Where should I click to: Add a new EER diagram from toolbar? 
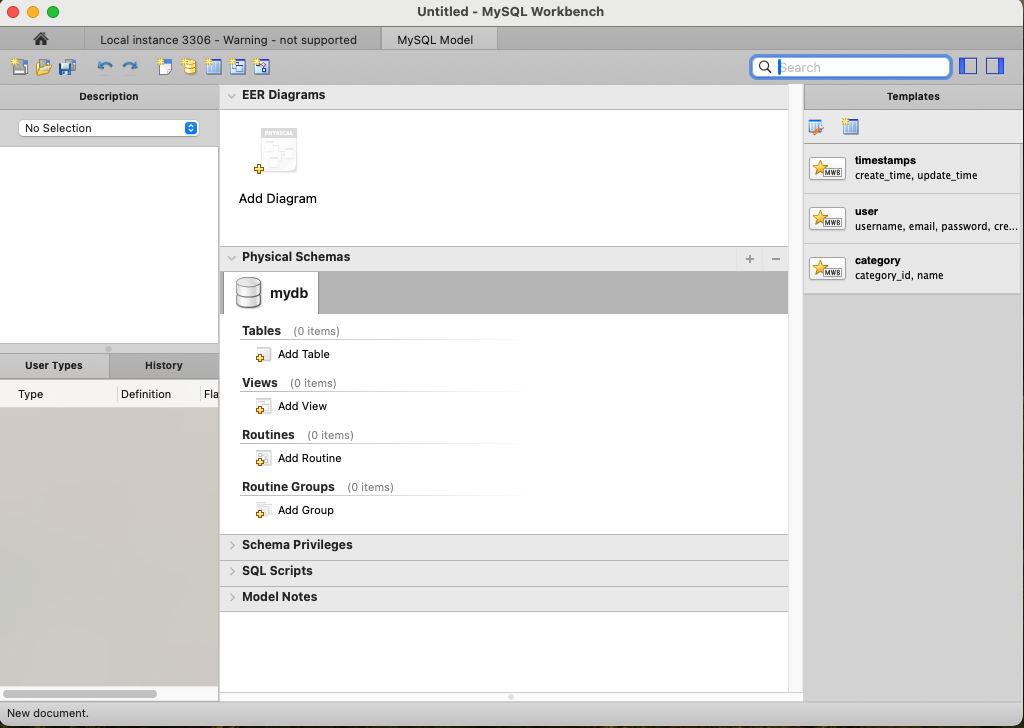pyautogui.click(x=165, y=67)
